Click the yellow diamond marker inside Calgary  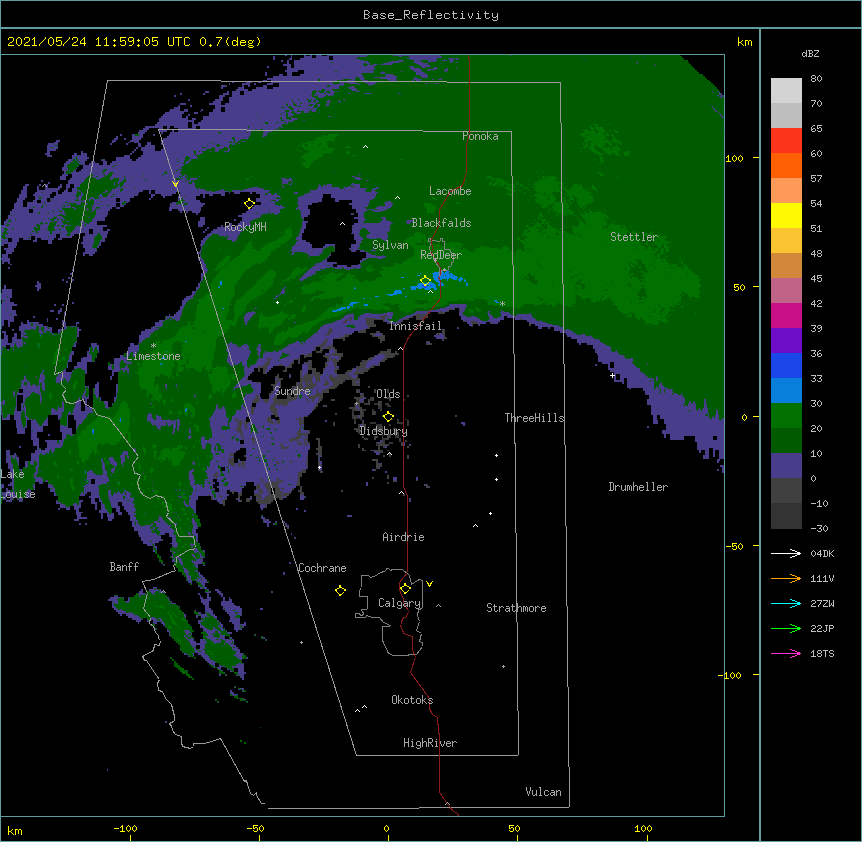[x=405, y=589]
